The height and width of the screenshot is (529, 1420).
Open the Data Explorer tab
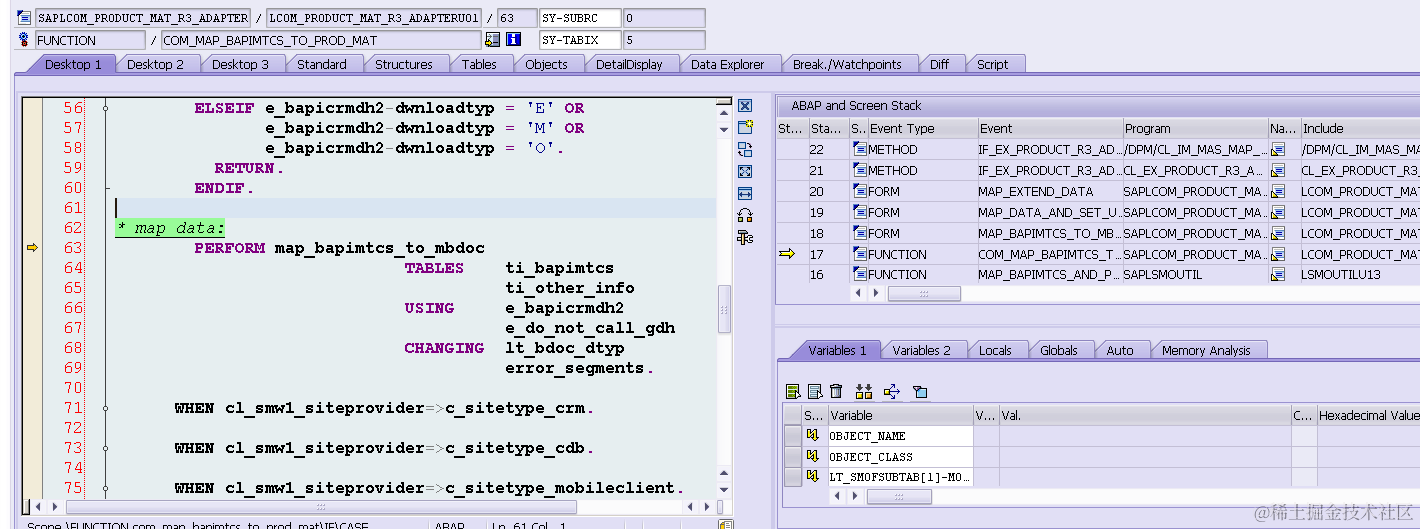pyautogui.click(x=727, y=64)
